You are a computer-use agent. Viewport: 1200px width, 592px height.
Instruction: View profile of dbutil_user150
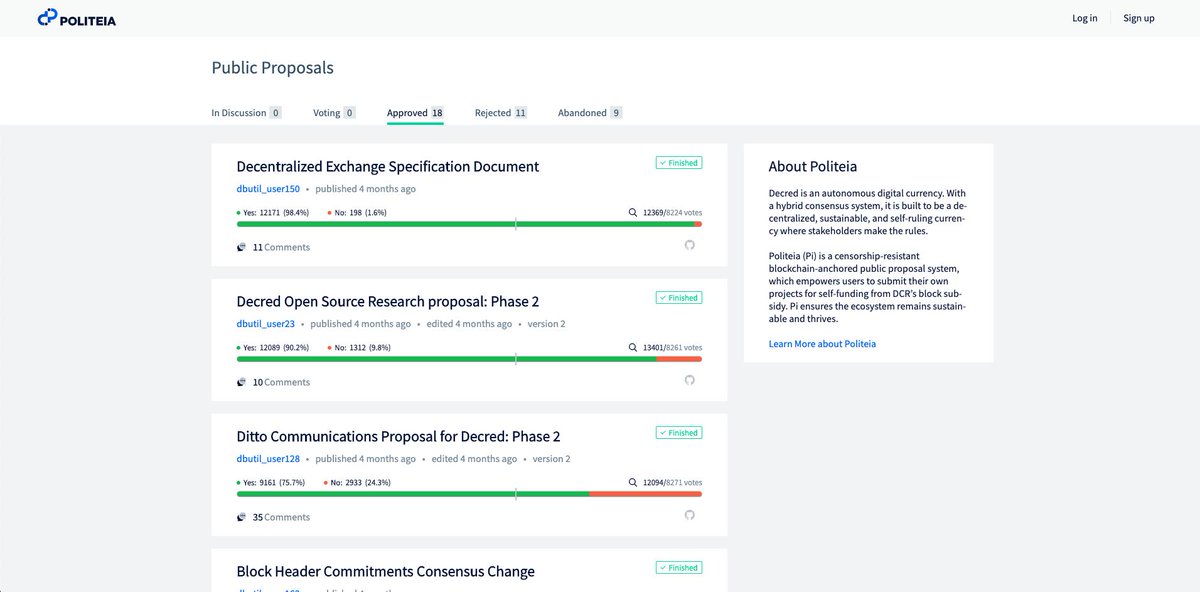click(x=268, y=189)
